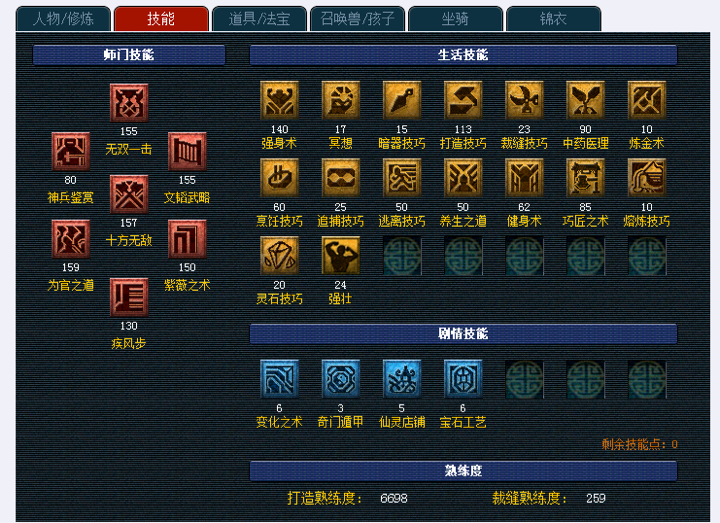Select the 烹饪技巧 icon
The image size is (720, 523).
pyautogui.click(x=279, y=178)
